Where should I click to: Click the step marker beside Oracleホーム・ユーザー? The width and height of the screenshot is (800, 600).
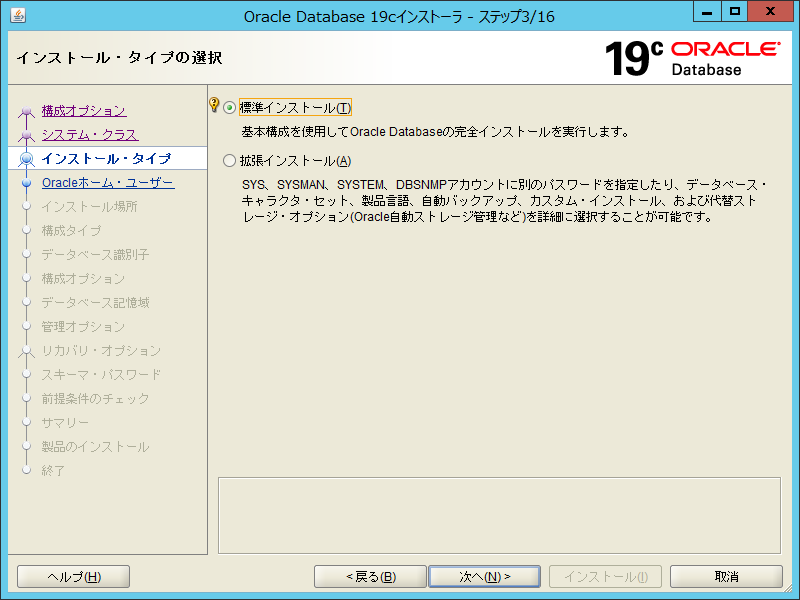click(x=27, y=183)
